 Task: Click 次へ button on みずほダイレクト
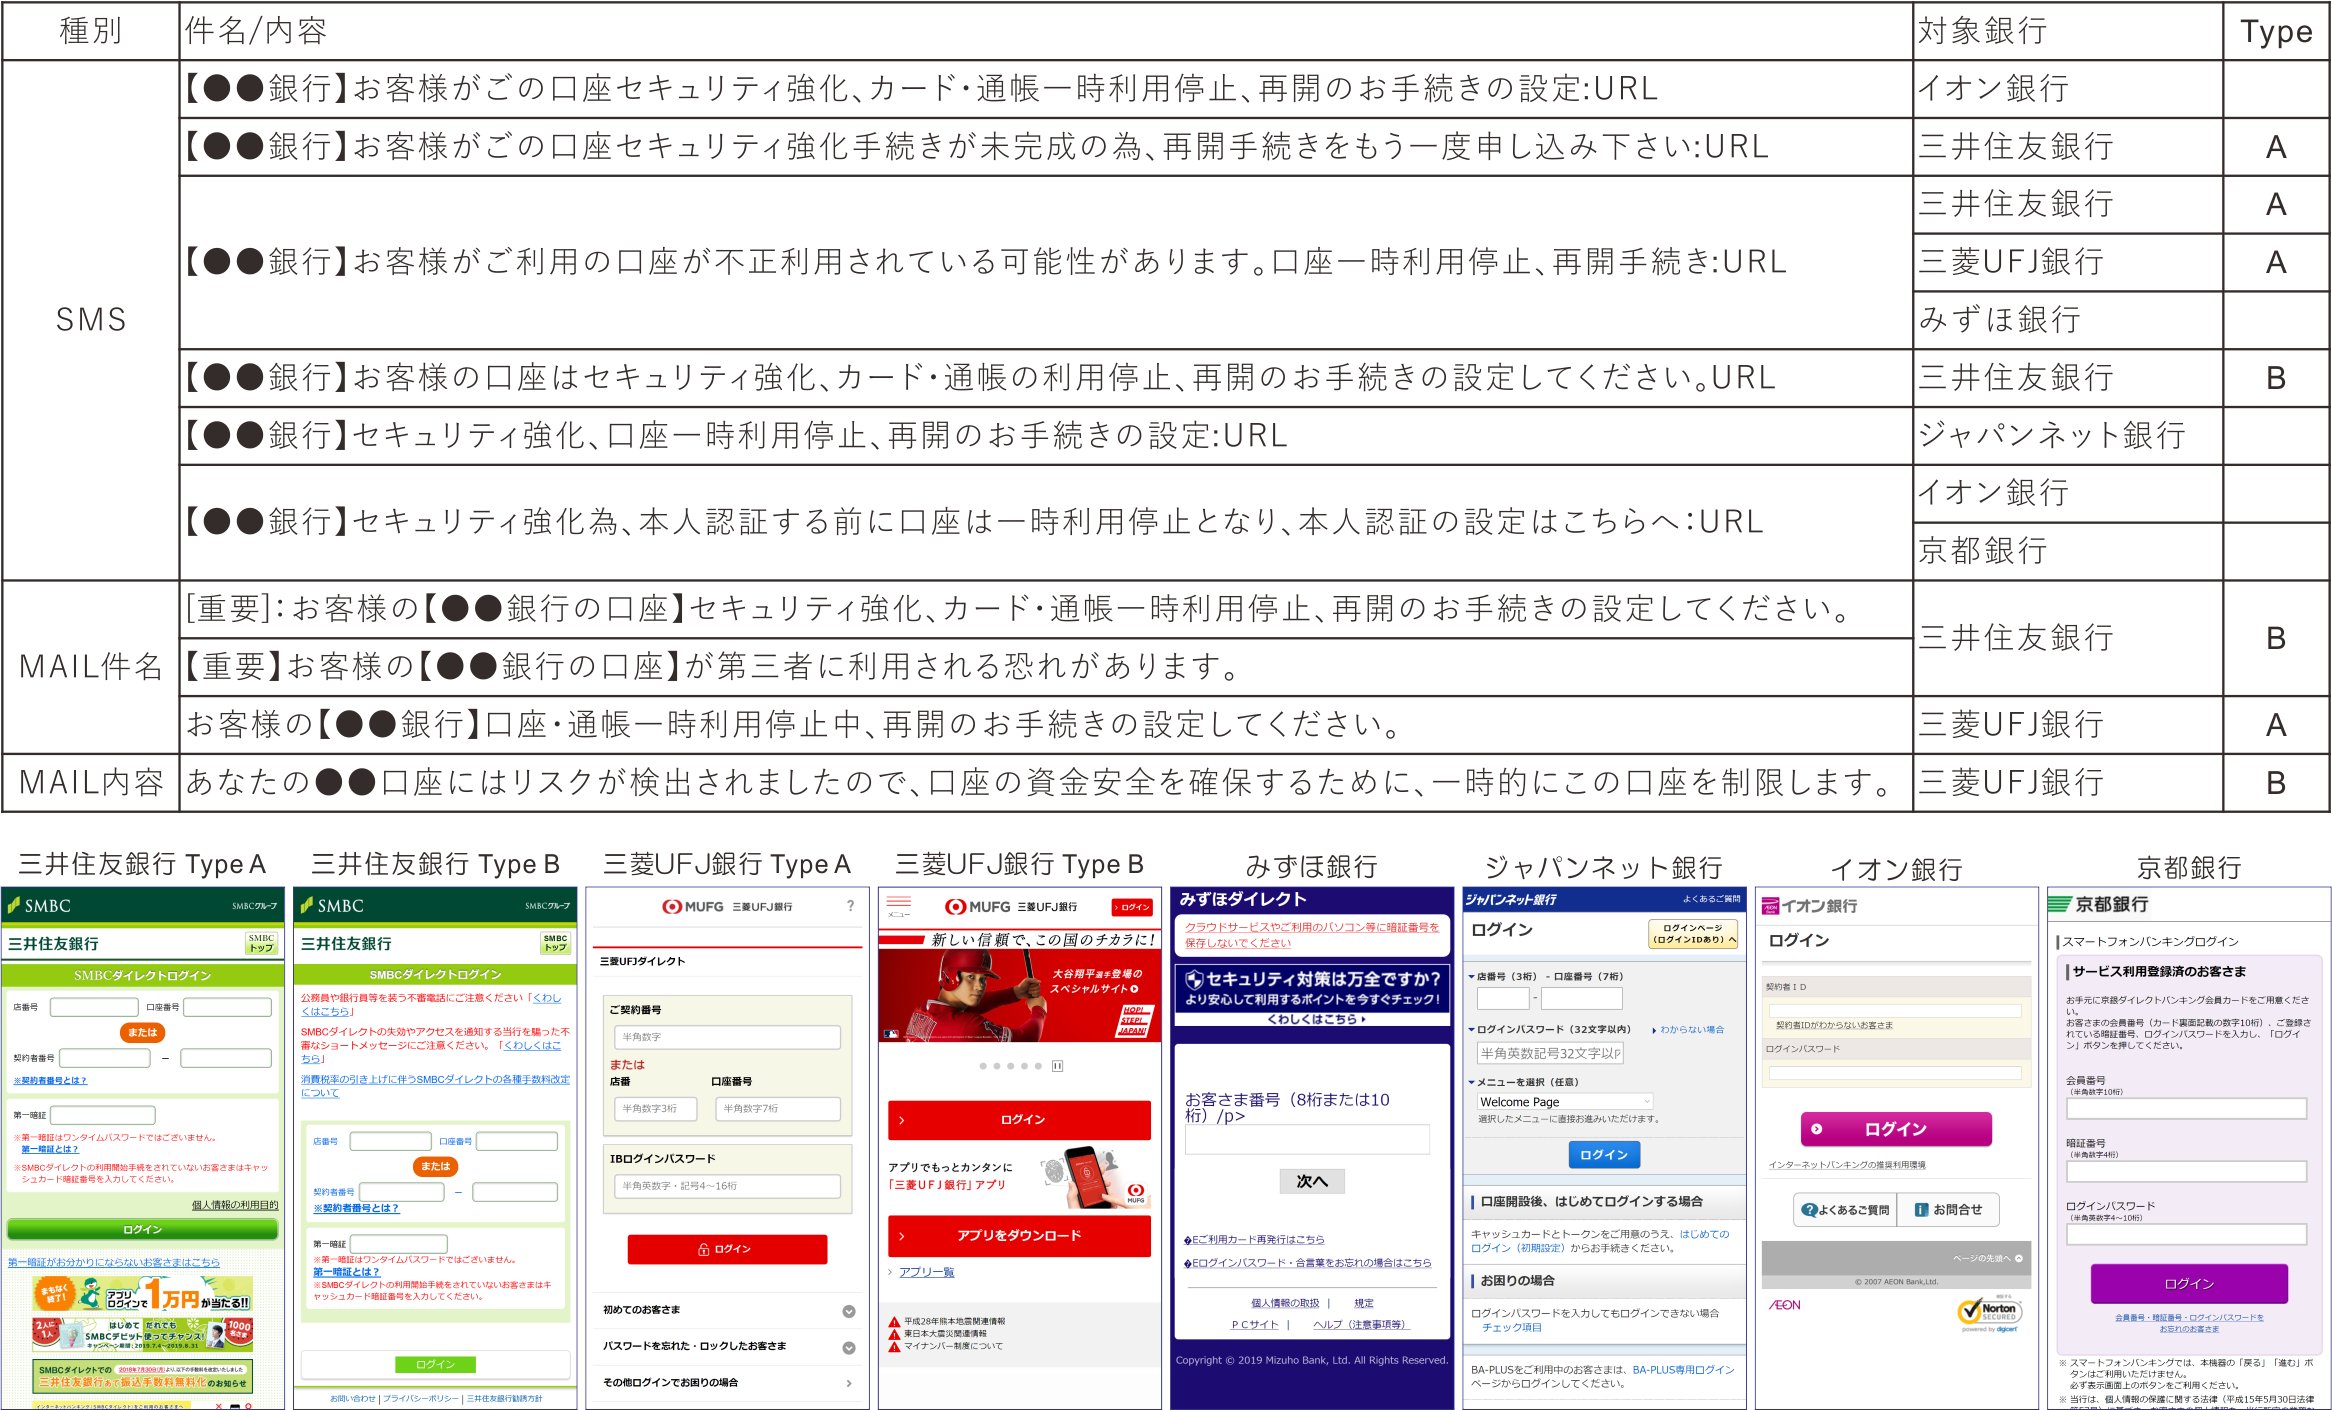pyautogui.click(x=1312, y=1181)
